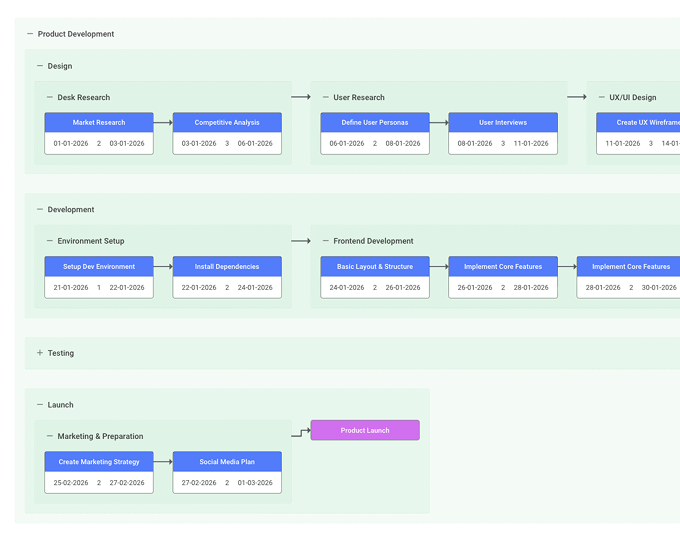Expand the Testing section
The width and height of the screenshot is (680, 540).
[x=40, y=353]
